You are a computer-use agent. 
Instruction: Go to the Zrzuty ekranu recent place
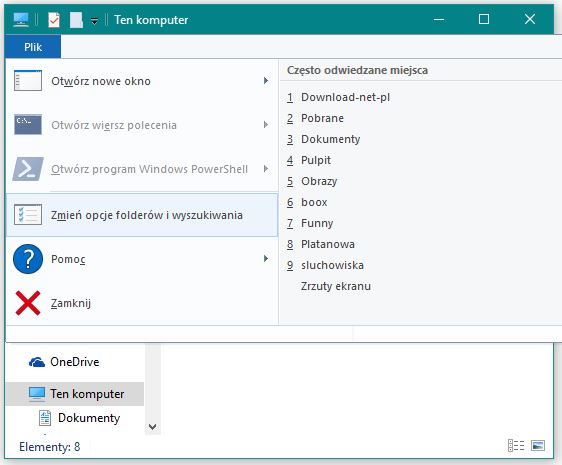pos(336,286)
